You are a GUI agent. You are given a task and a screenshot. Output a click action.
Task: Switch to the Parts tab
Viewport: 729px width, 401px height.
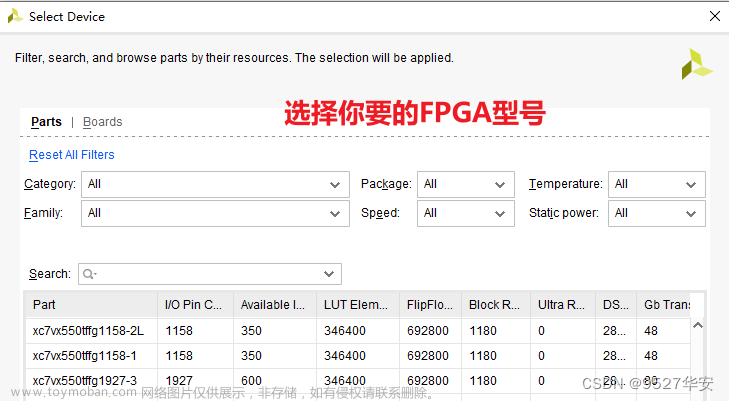point(46,122)
